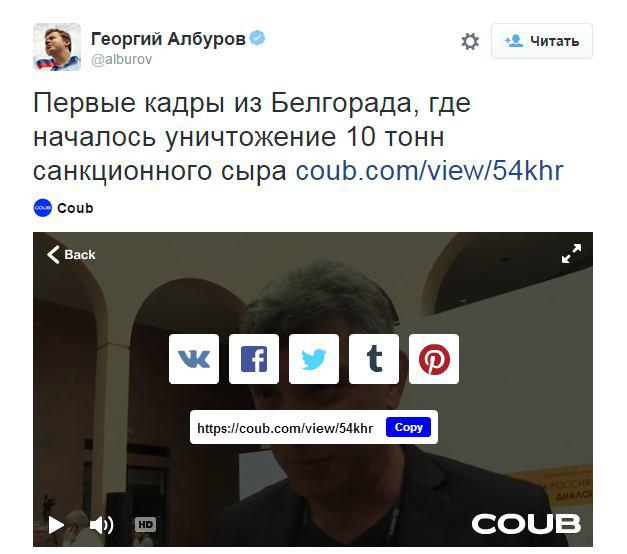The image size is (627, 554).
Task: Toggle HD video quality
Action: (x=146, y=524)
